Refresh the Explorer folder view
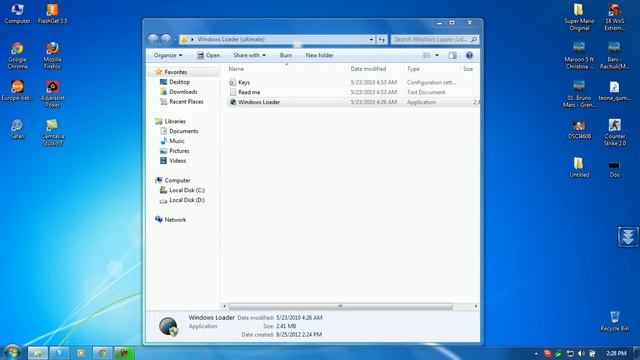The image size is (640, 360). pos(382,39)
